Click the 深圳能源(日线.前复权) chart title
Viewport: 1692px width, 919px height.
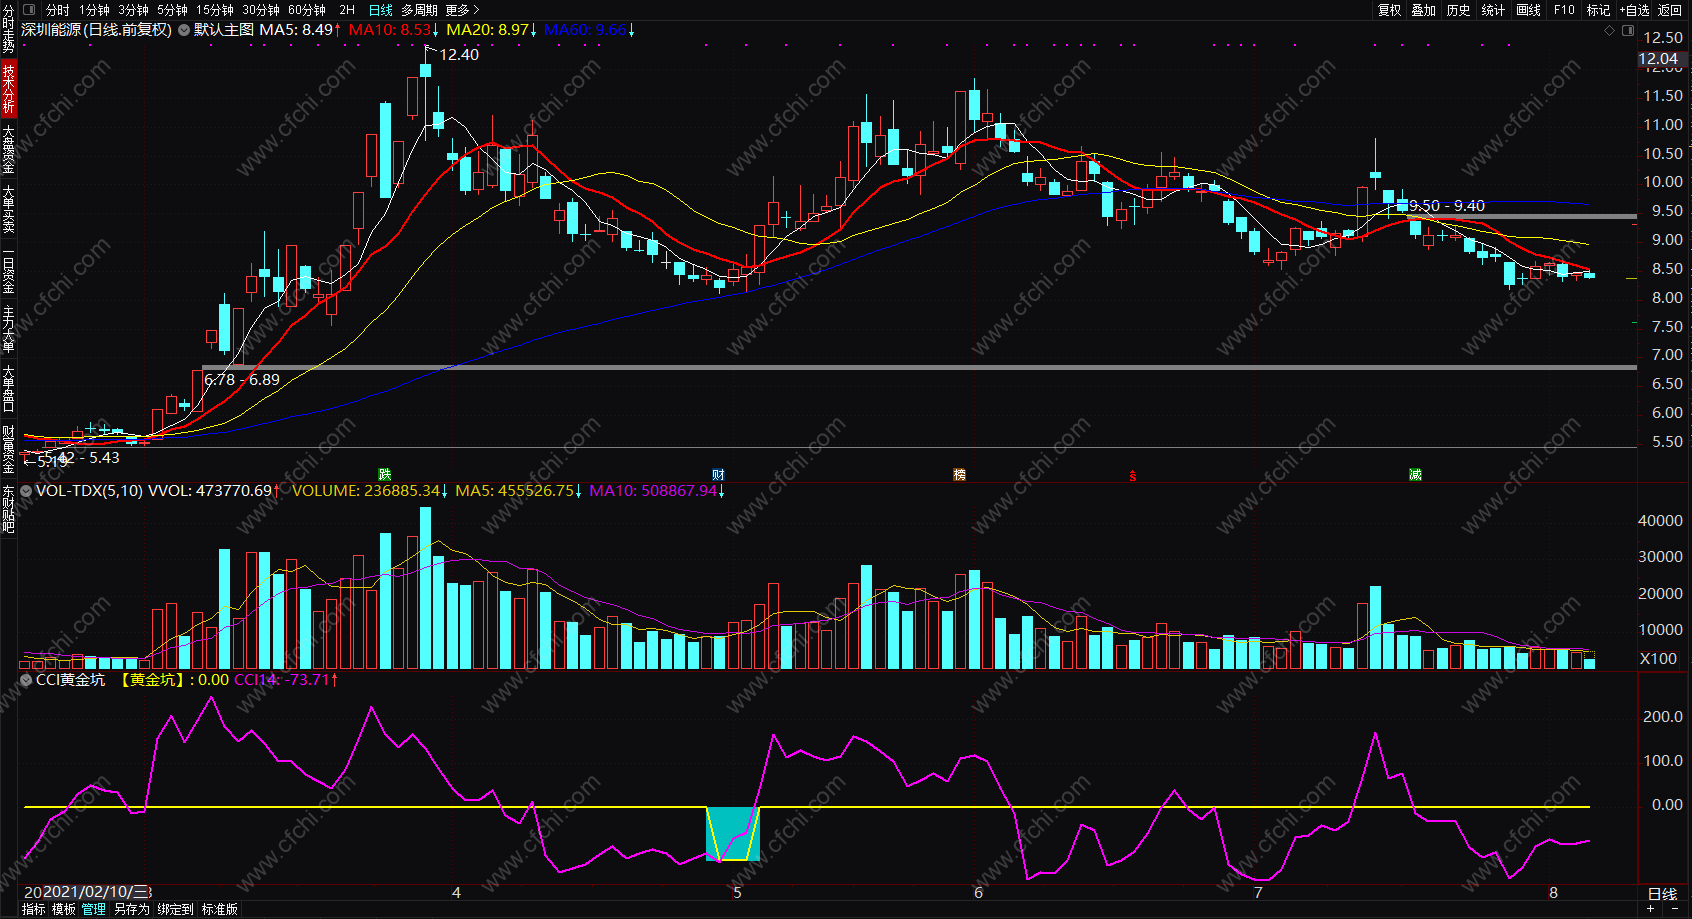coord(97,30)
